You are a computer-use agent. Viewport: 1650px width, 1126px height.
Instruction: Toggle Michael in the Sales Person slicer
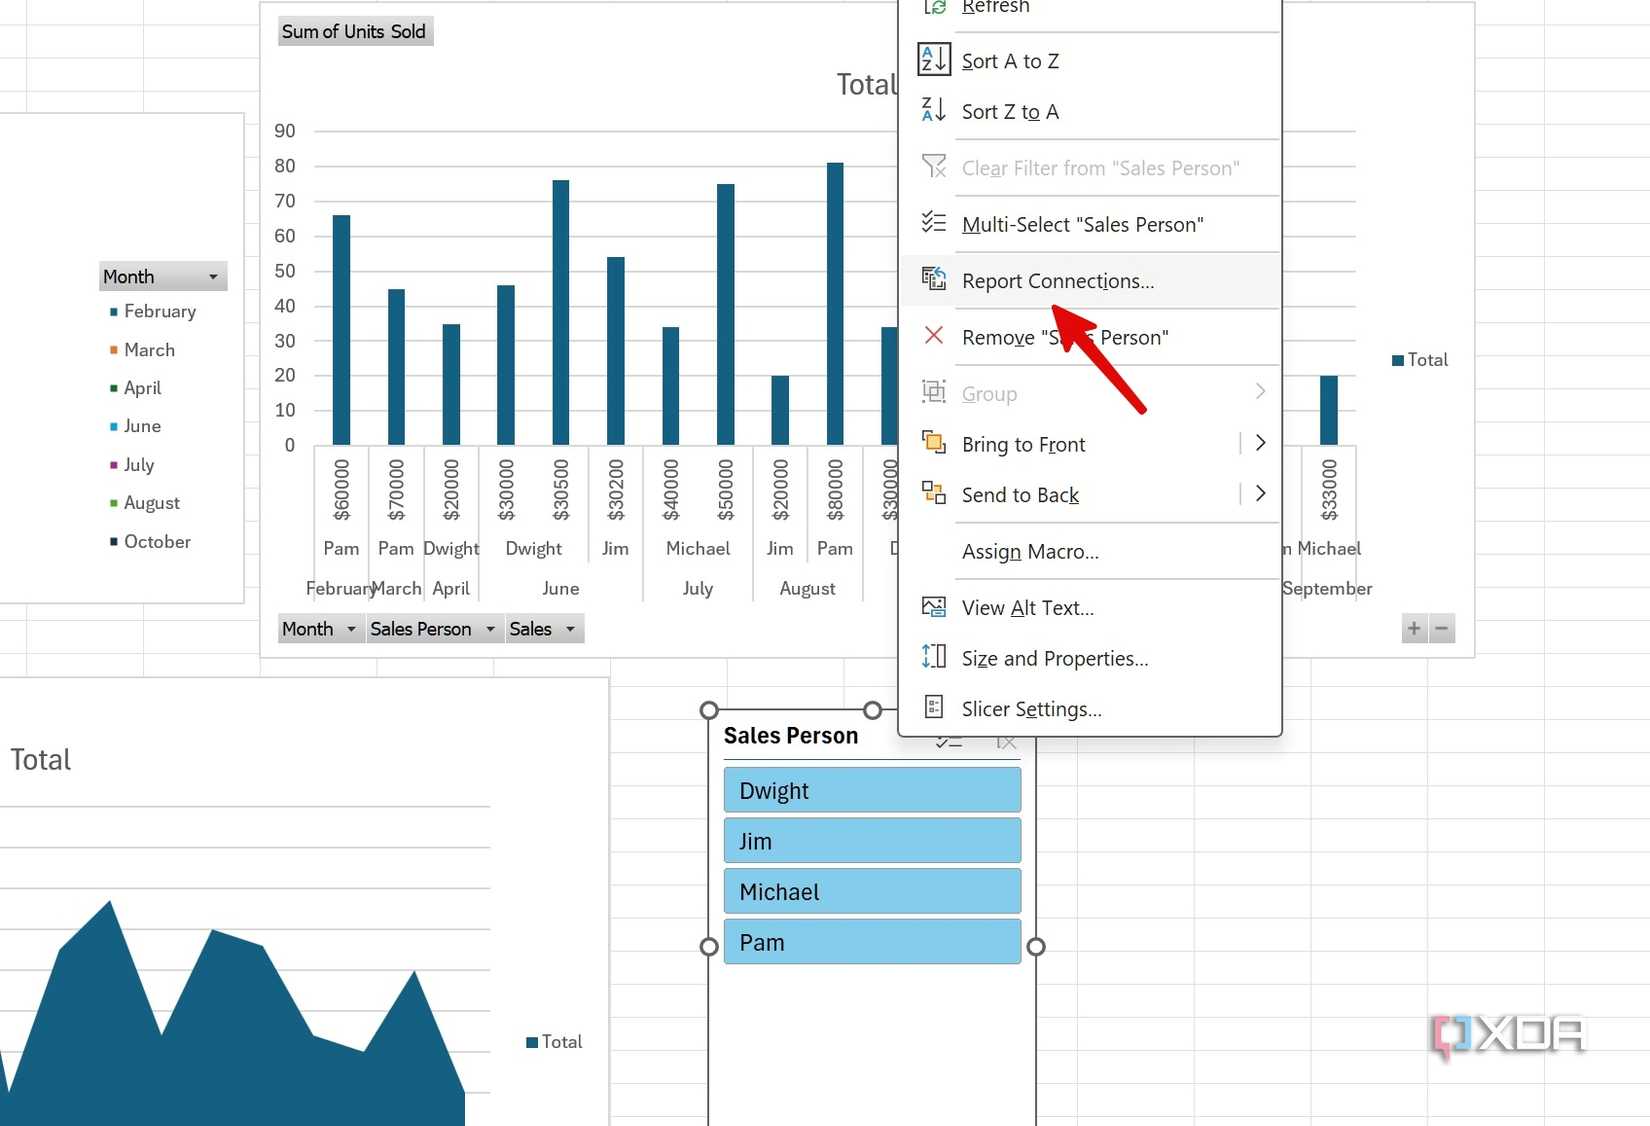(871, 891)
